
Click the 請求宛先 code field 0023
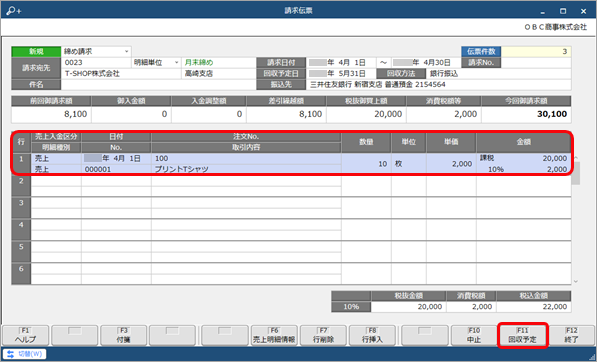pyautogui.click(x=96, y=62)
